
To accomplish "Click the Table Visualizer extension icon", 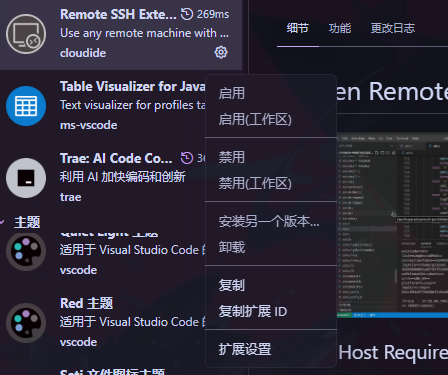I will pos(26,106).
